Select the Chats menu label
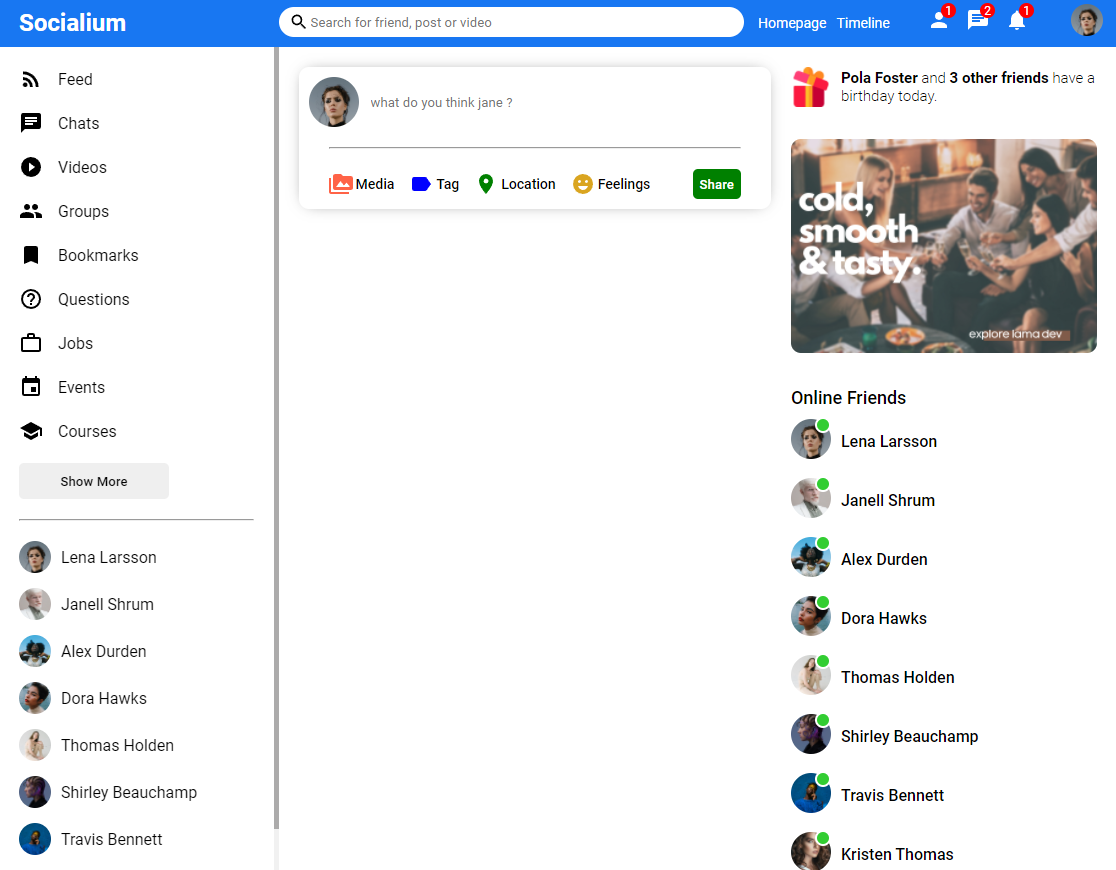The height and width of the screenshot is (870, 1116). click(x=78, y=123)
